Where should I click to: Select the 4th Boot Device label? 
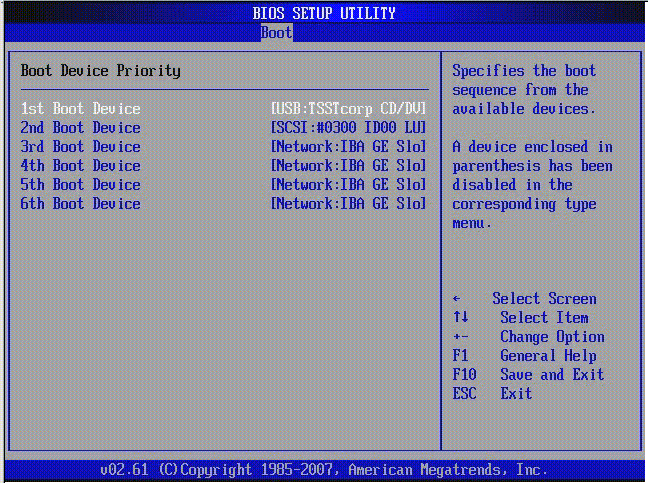(81, 166)
